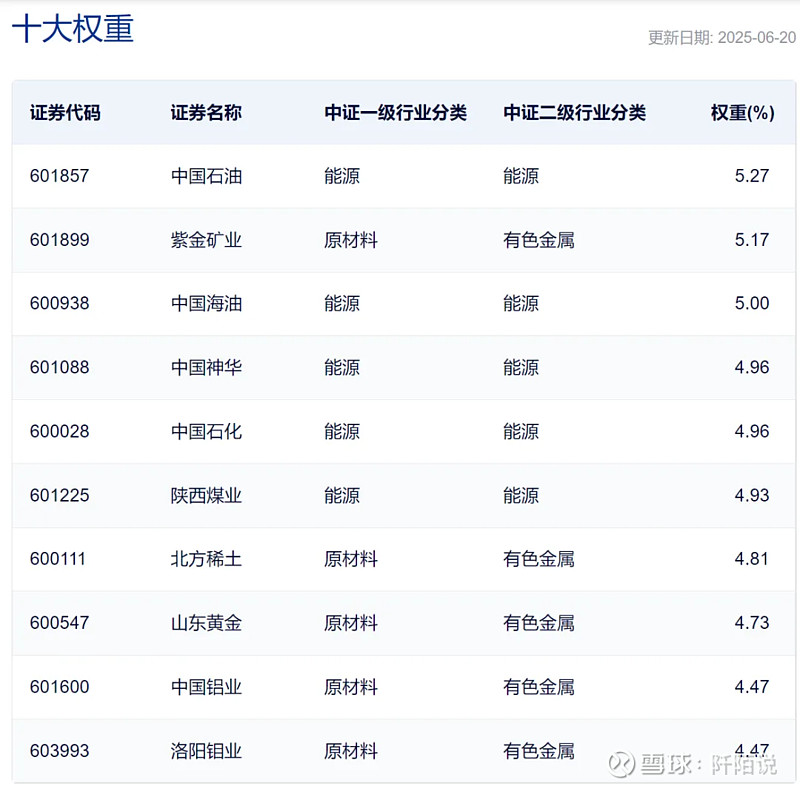Click the weight value 5.27
The width and height of the screenshot is (800, 789).
pos(752,176)
